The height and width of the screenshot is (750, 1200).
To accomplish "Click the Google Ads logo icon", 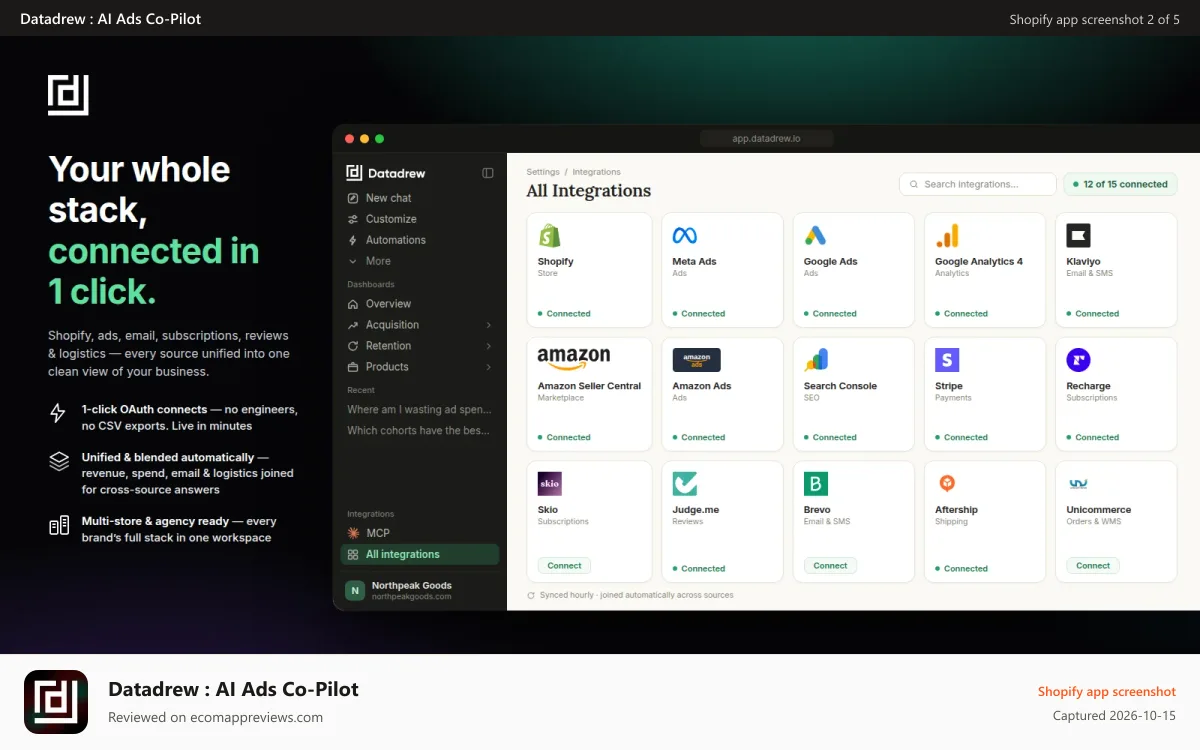I will coord(815,236).
